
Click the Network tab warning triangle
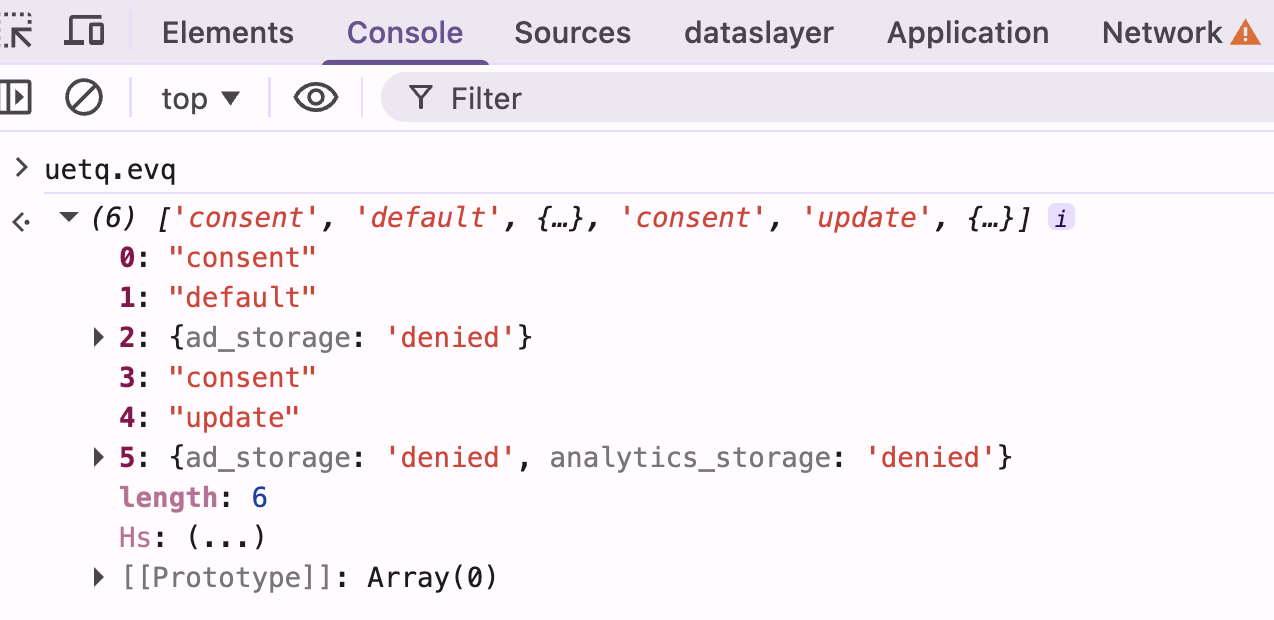coord(1245,33)
